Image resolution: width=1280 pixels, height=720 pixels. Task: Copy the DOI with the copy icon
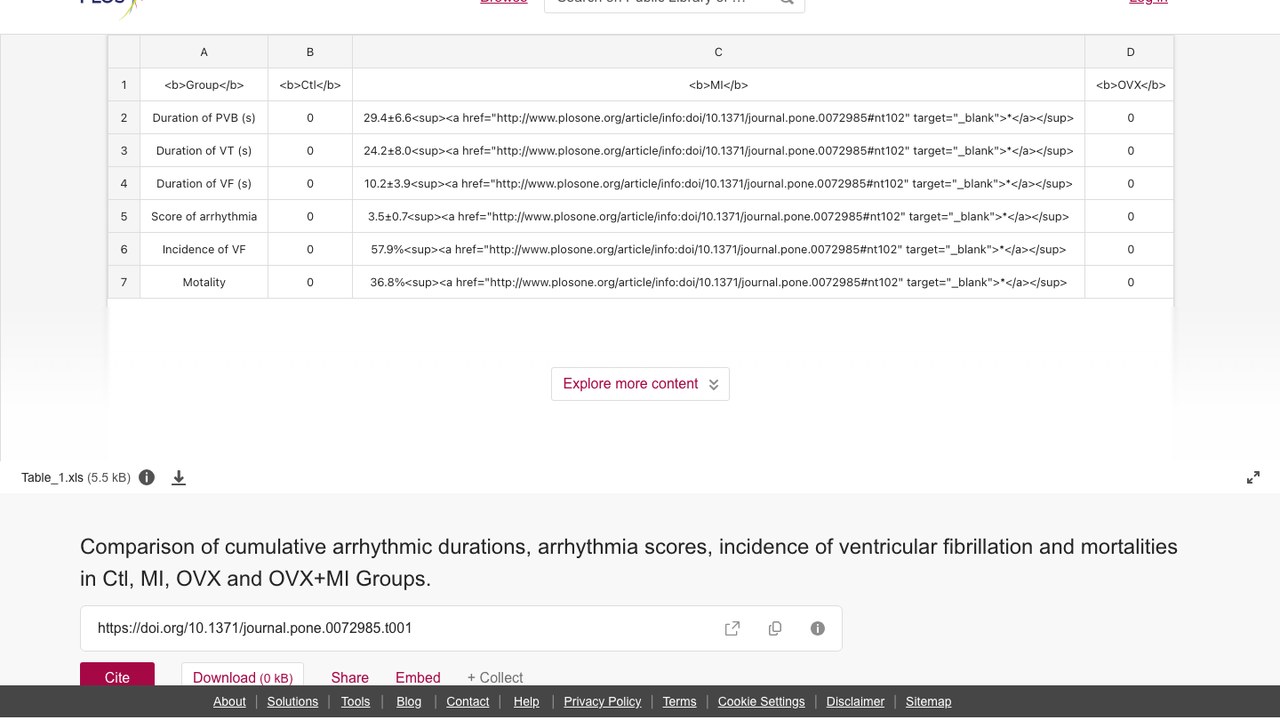[775, 628]
